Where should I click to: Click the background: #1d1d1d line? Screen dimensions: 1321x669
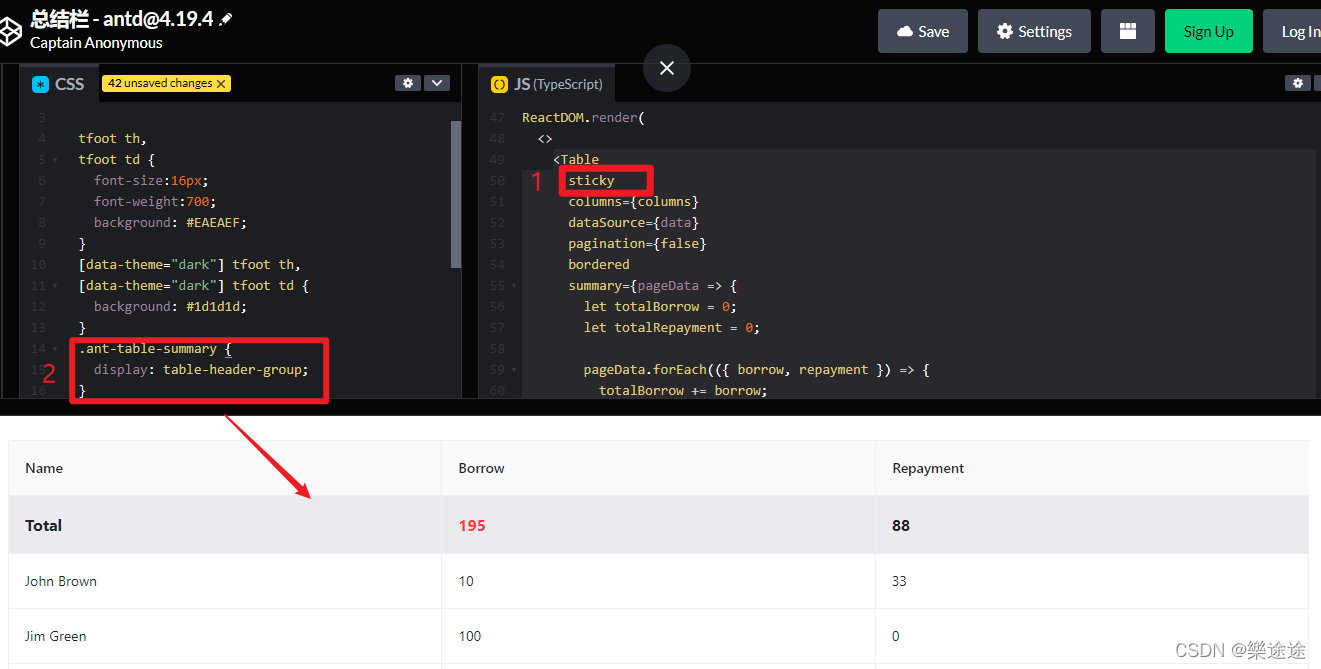pos(170,307)
